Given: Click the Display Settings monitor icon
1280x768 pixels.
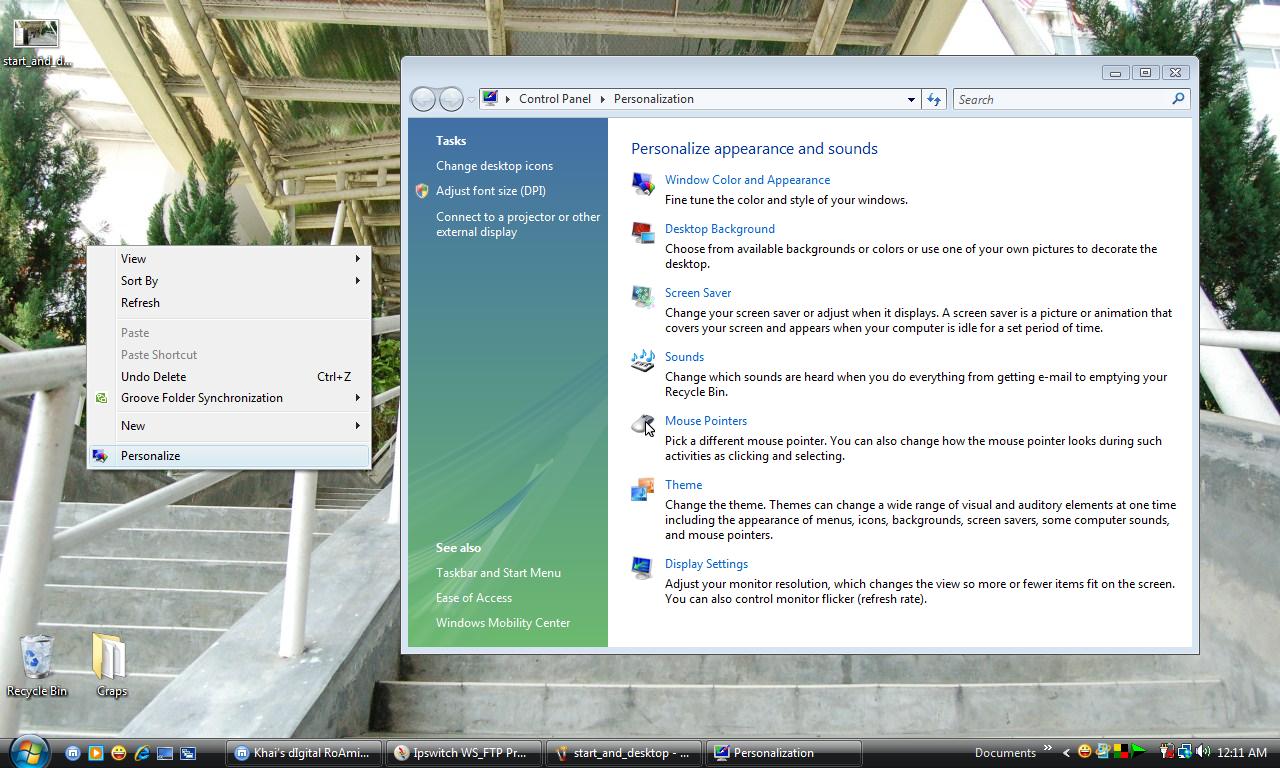Looking at the screenshot, I should pos(643,568).
